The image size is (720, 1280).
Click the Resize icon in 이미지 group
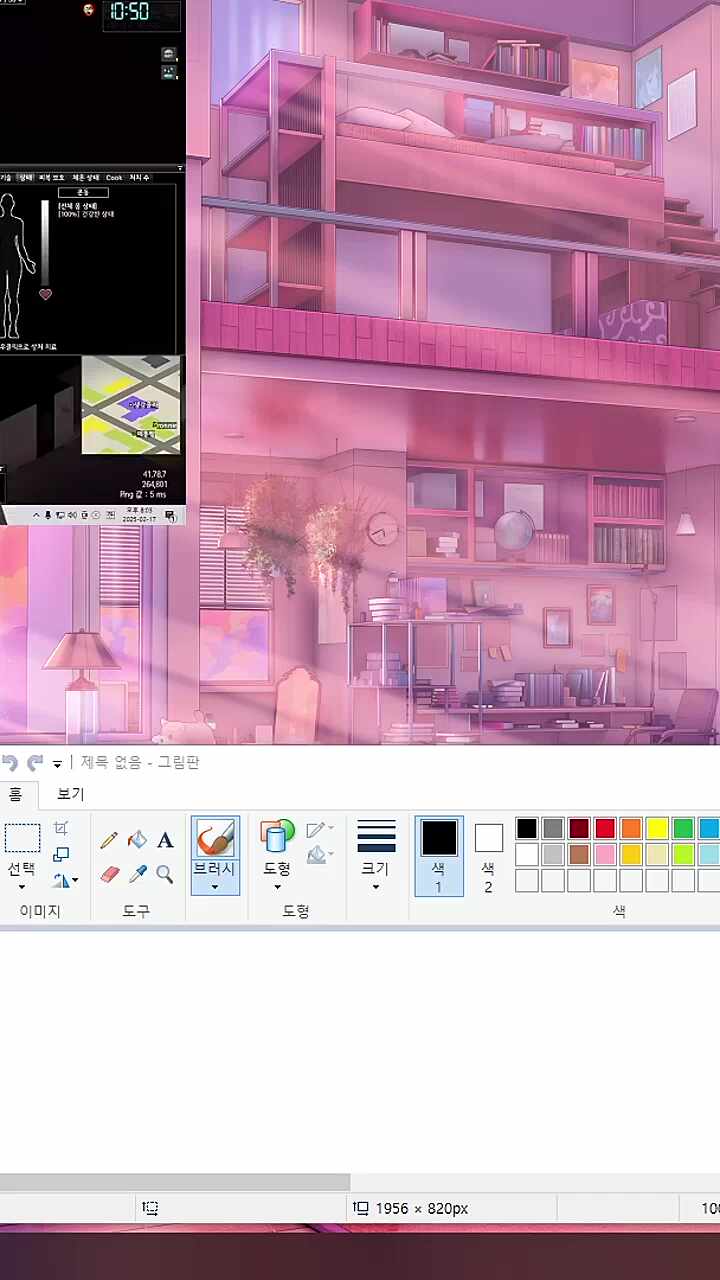click(x=61, y=854)
